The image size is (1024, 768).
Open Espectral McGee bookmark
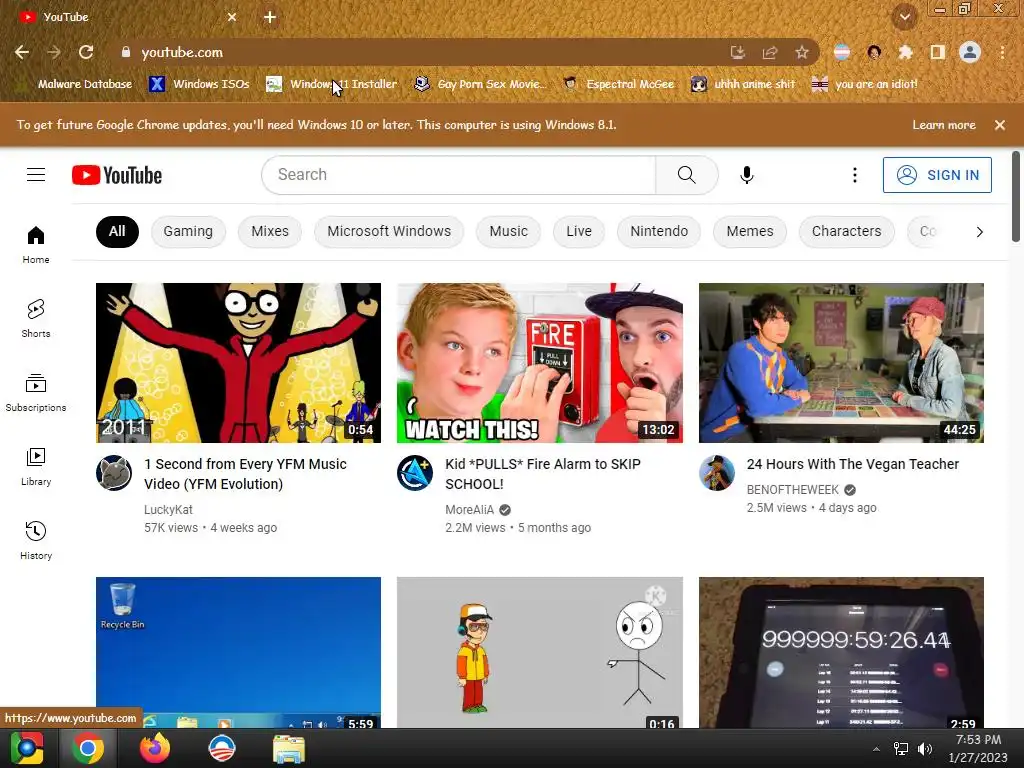[619, 84]
